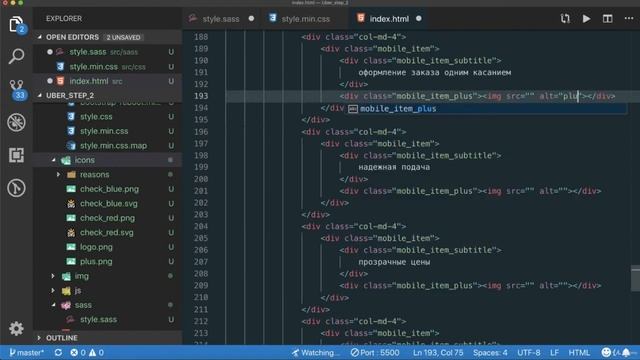Open Source Control with 33 changes
This screenshot has width=640, height=360.
[x=17, y=90]
